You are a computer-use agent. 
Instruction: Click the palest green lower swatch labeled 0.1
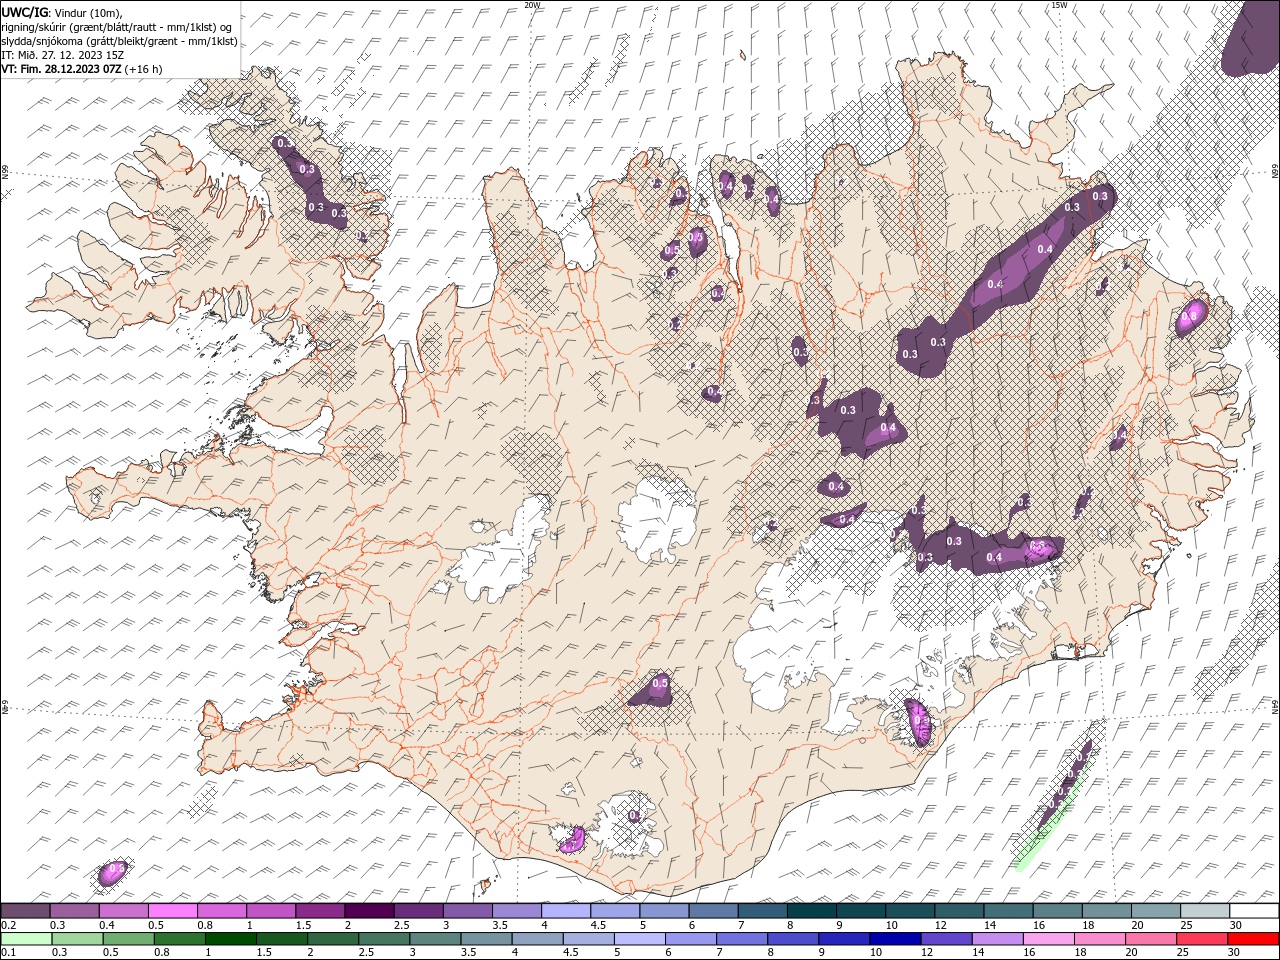pos(26,939)
